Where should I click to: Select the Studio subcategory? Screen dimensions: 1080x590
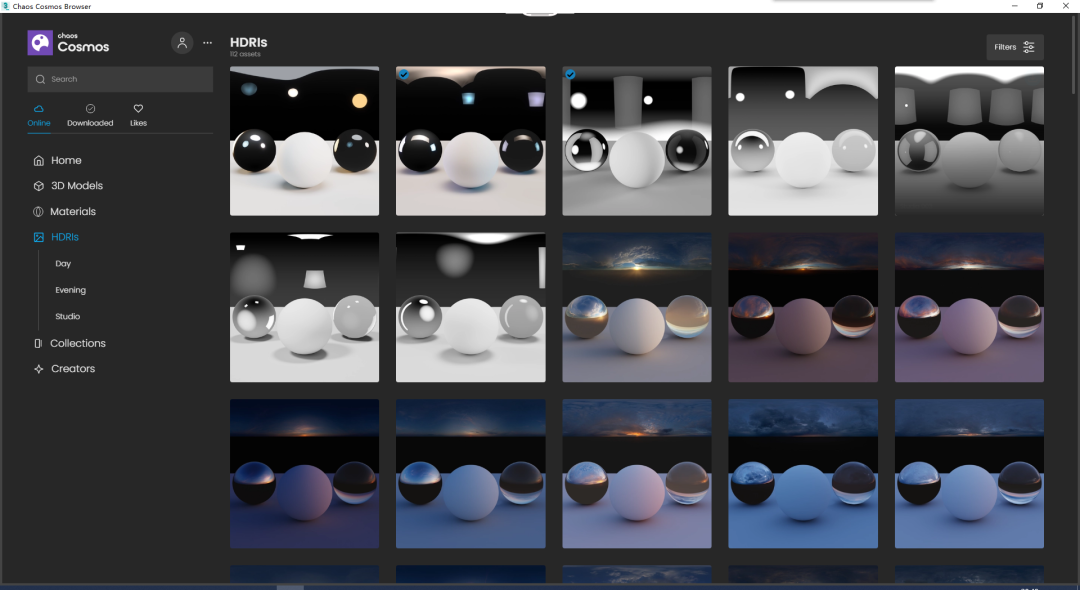(67, 316)
